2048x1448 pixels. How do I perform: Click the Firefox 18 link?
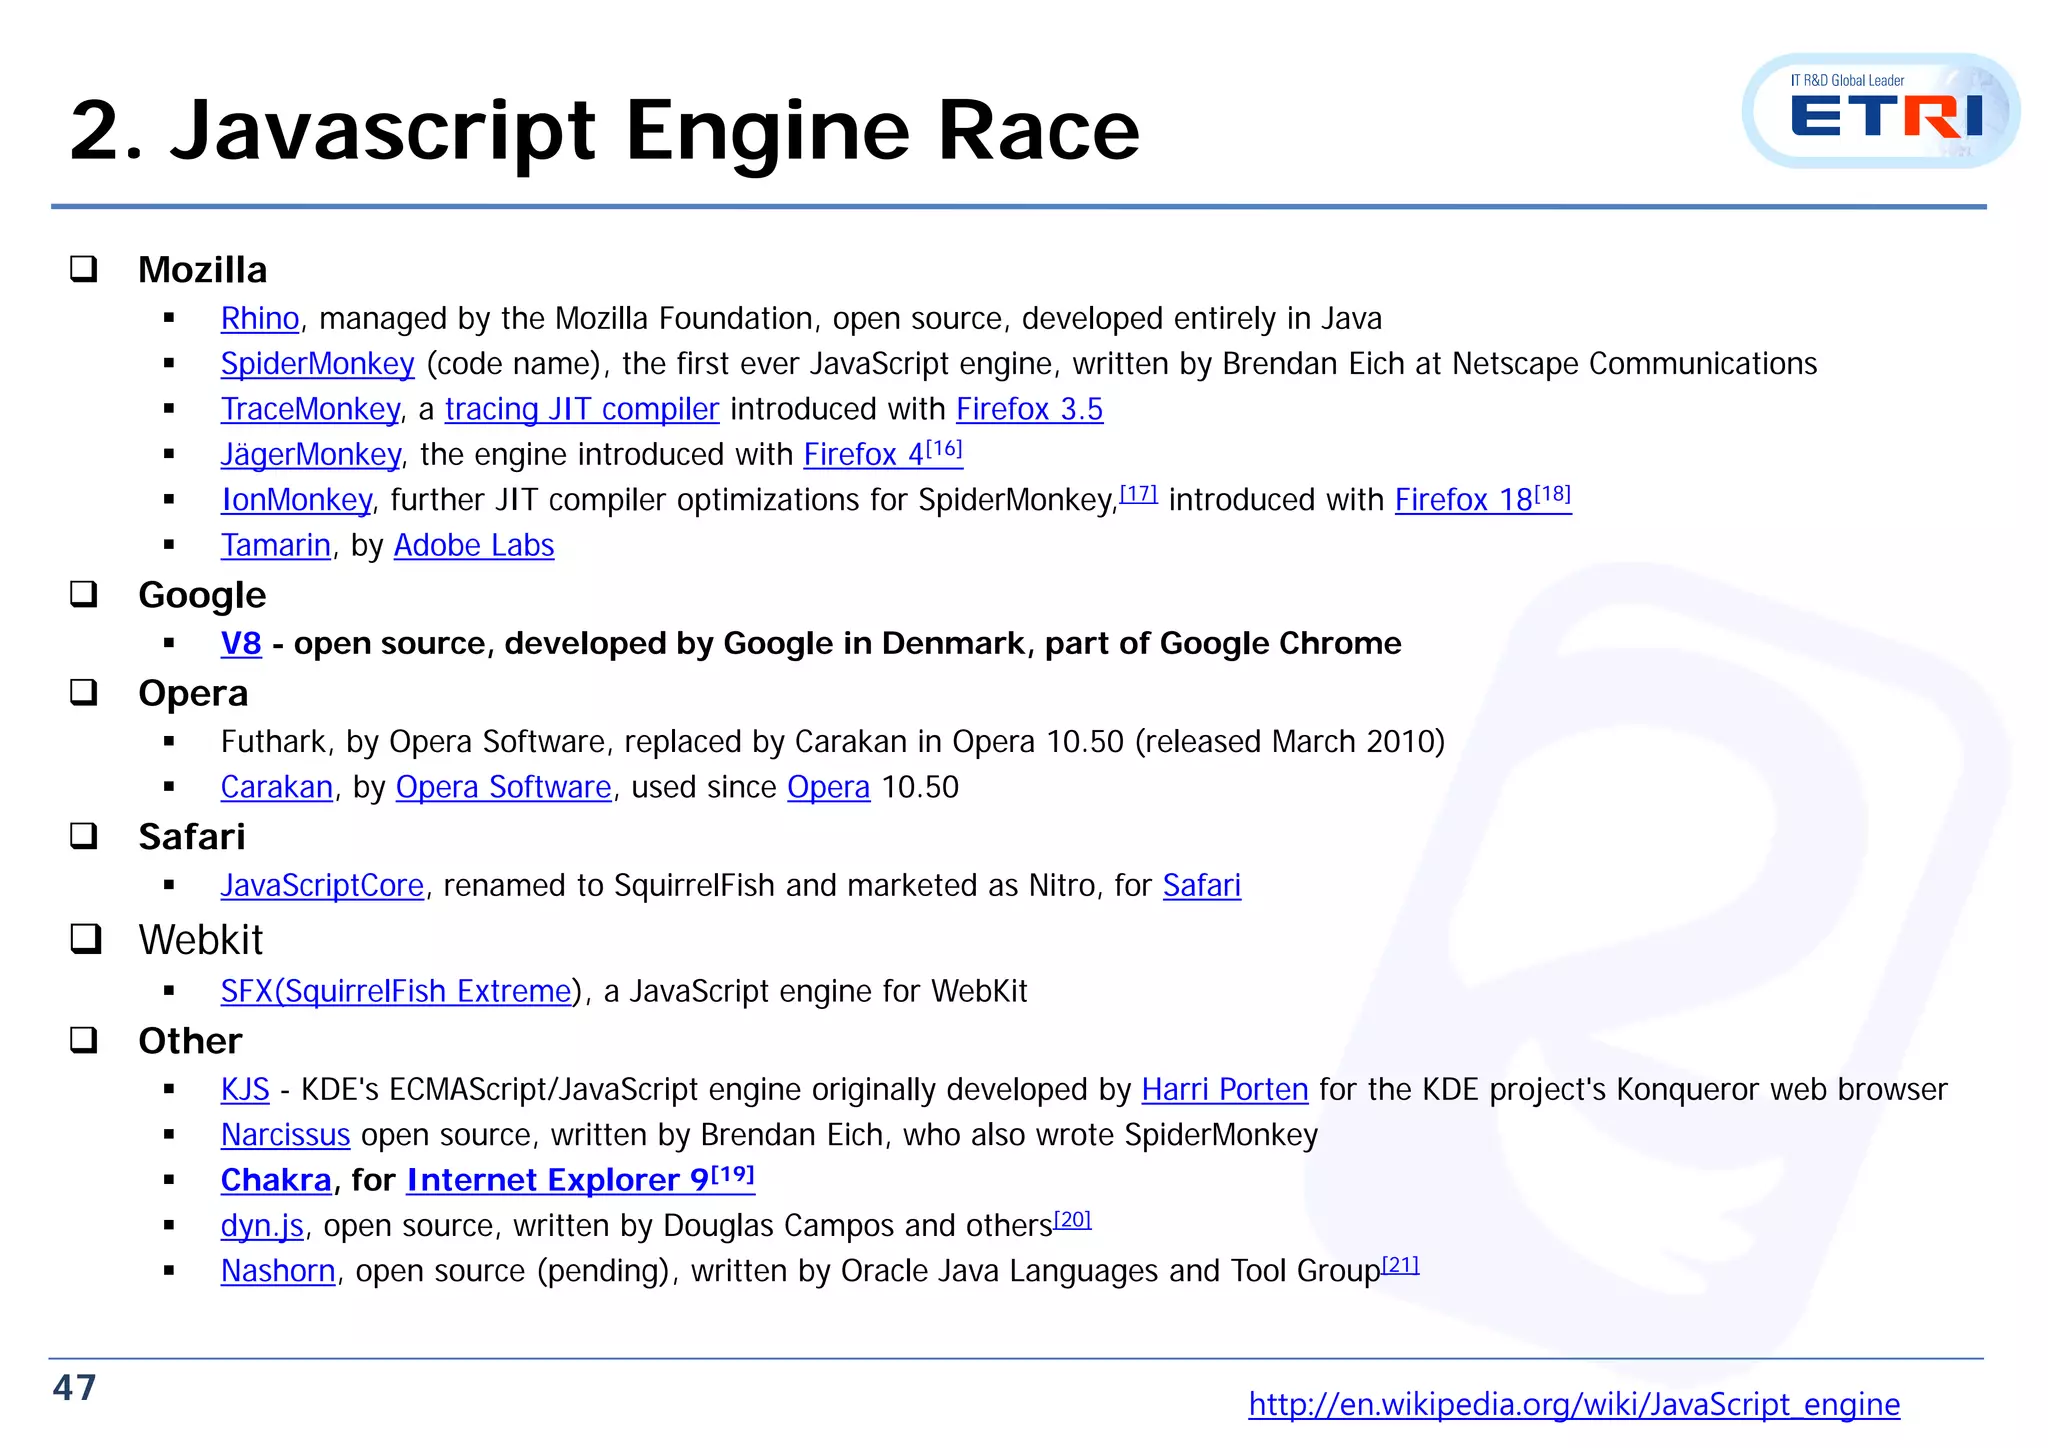1464,500
